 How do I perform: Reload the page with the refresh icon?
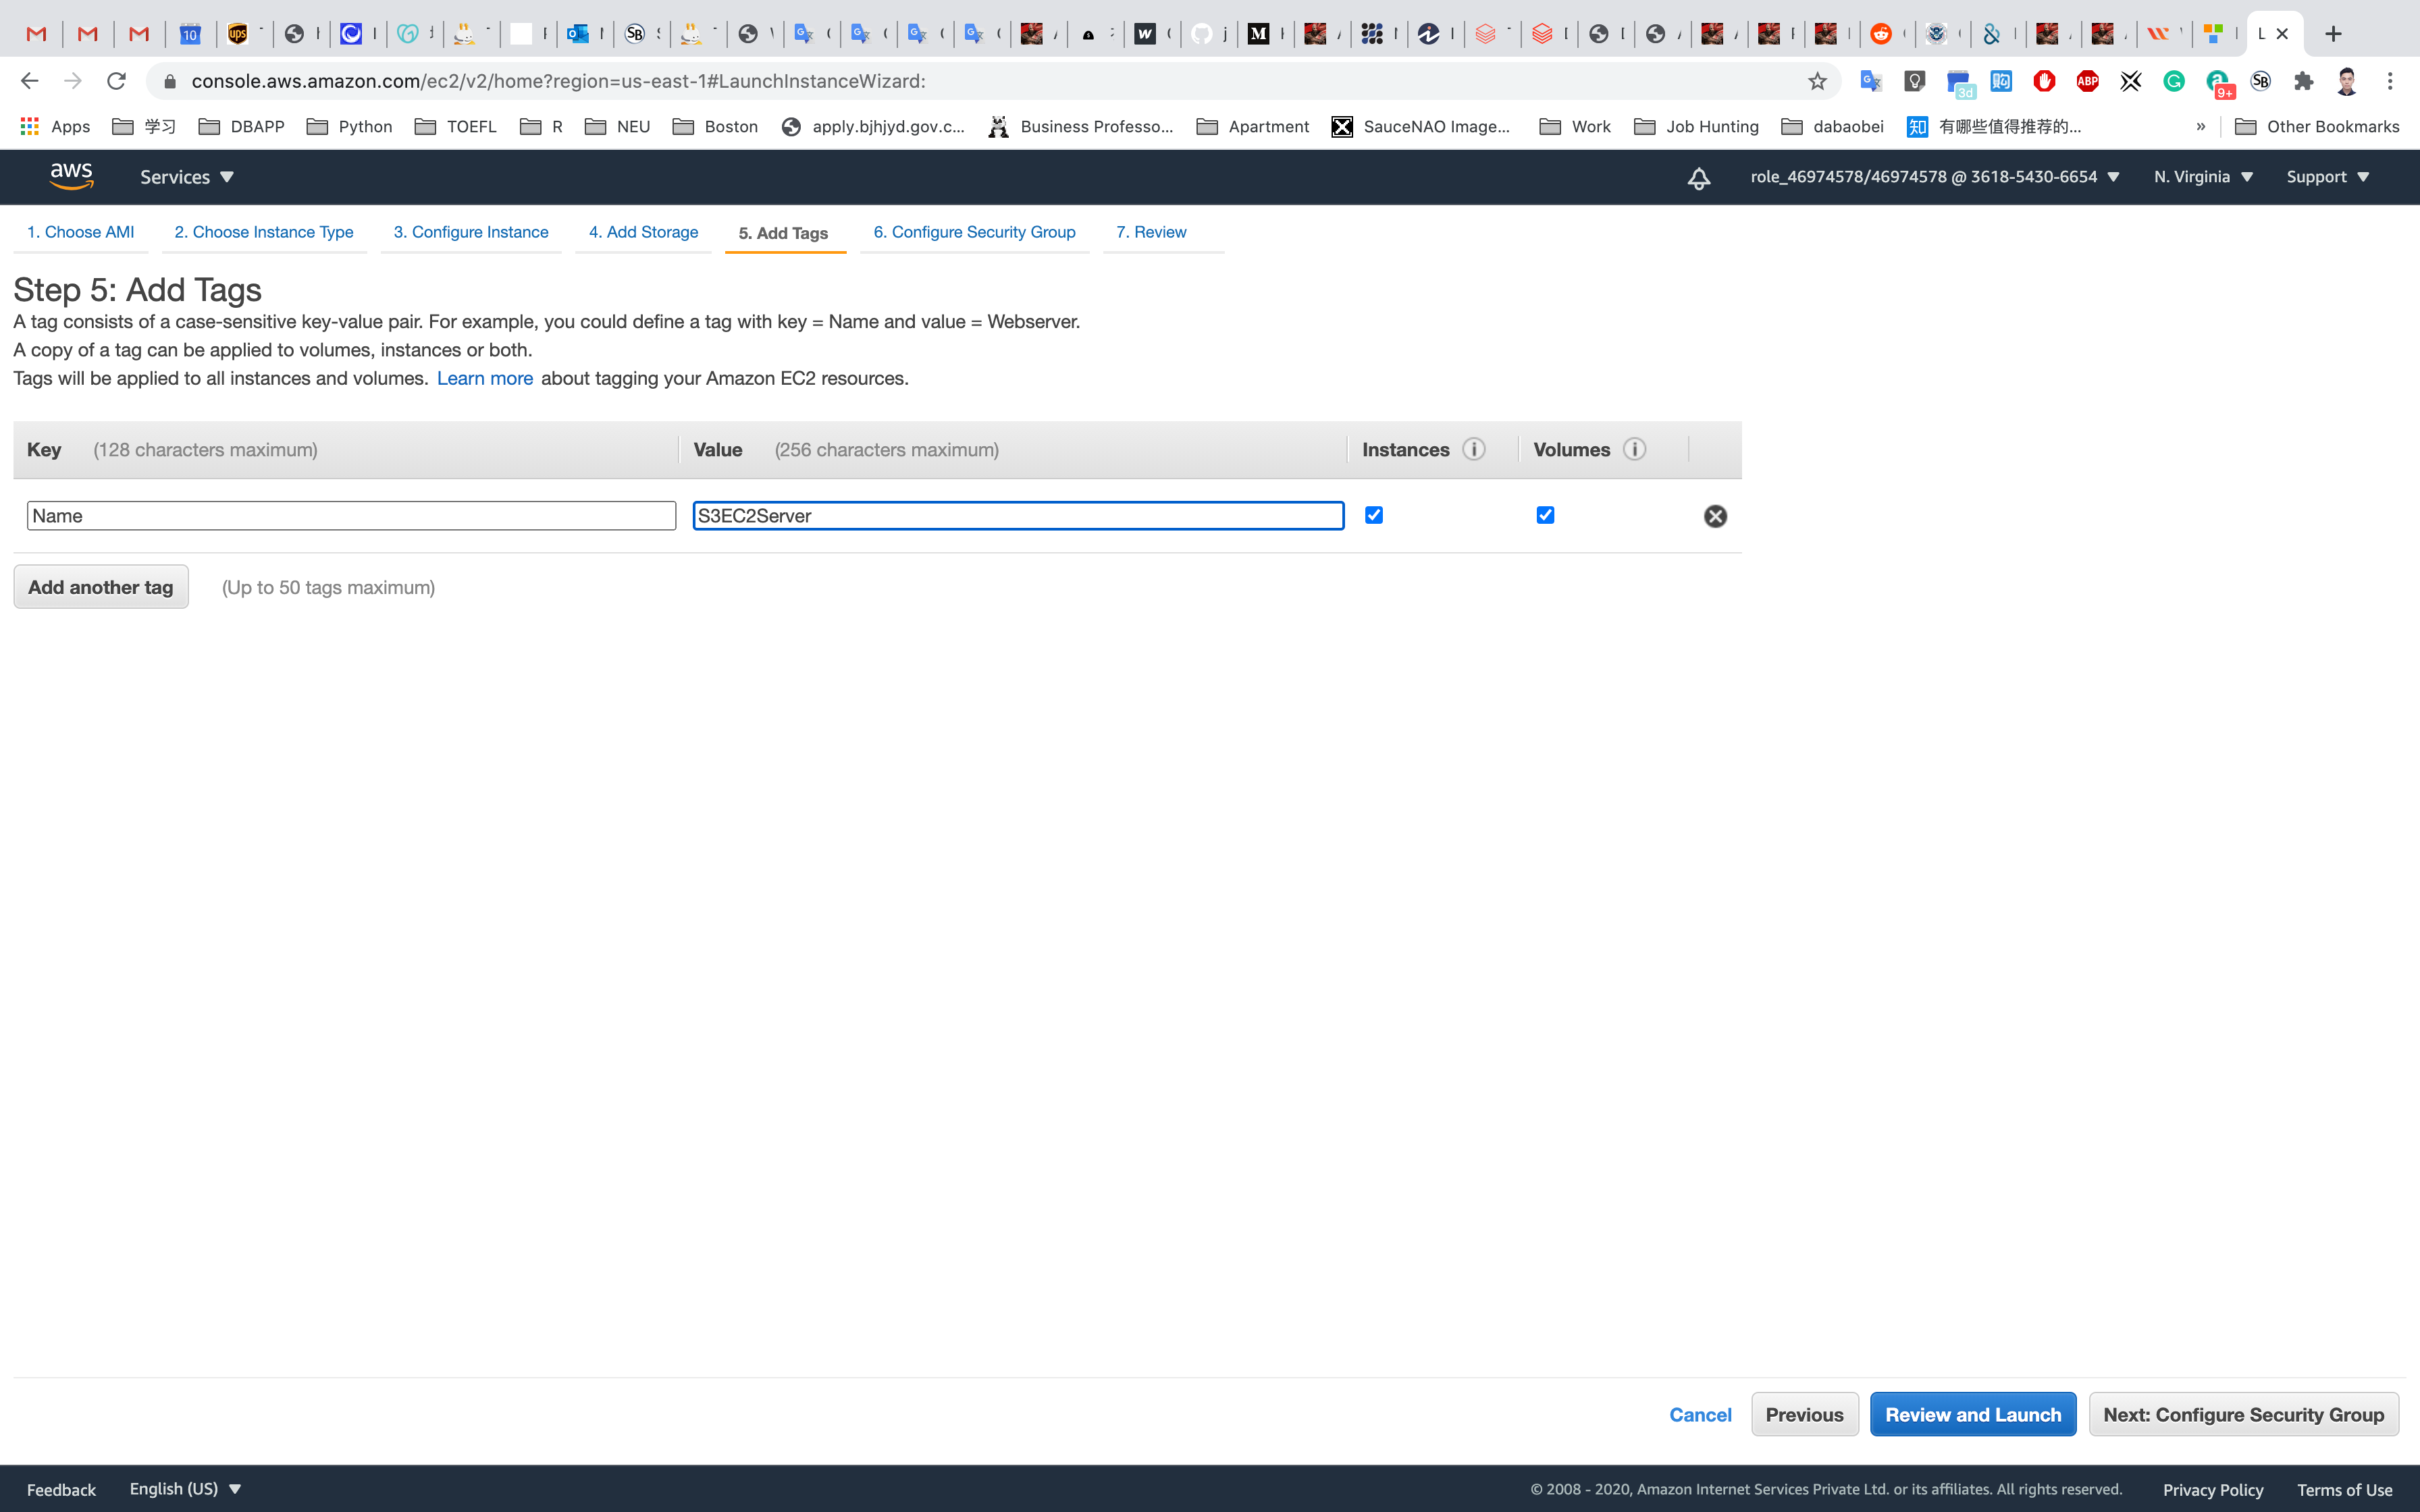pyautogui.click(x=116, y=81)
